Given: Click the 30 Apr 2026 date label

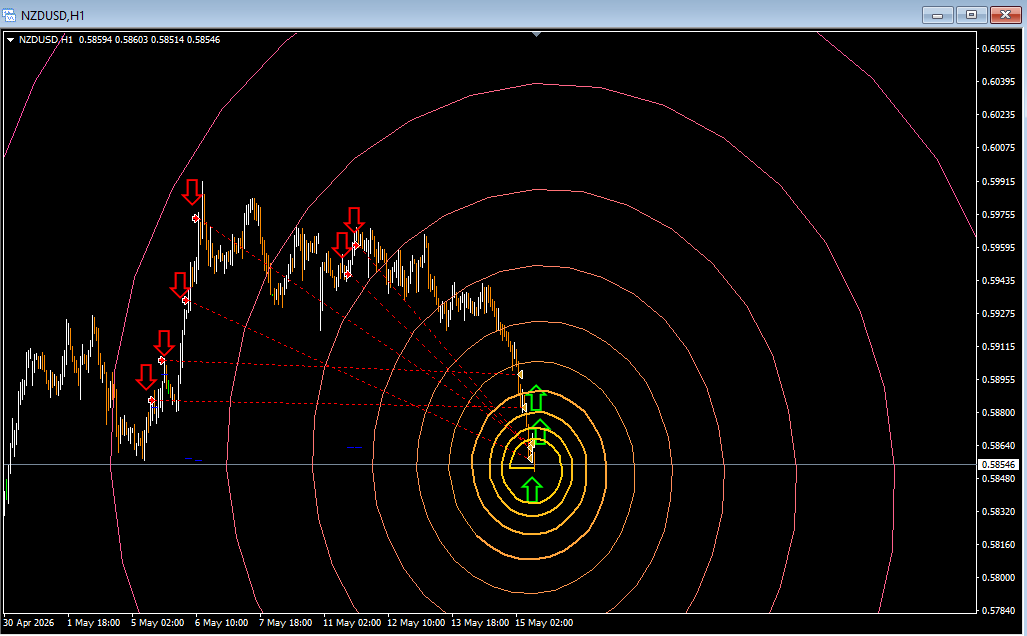Looking at the screenshot, I should 29,623.
